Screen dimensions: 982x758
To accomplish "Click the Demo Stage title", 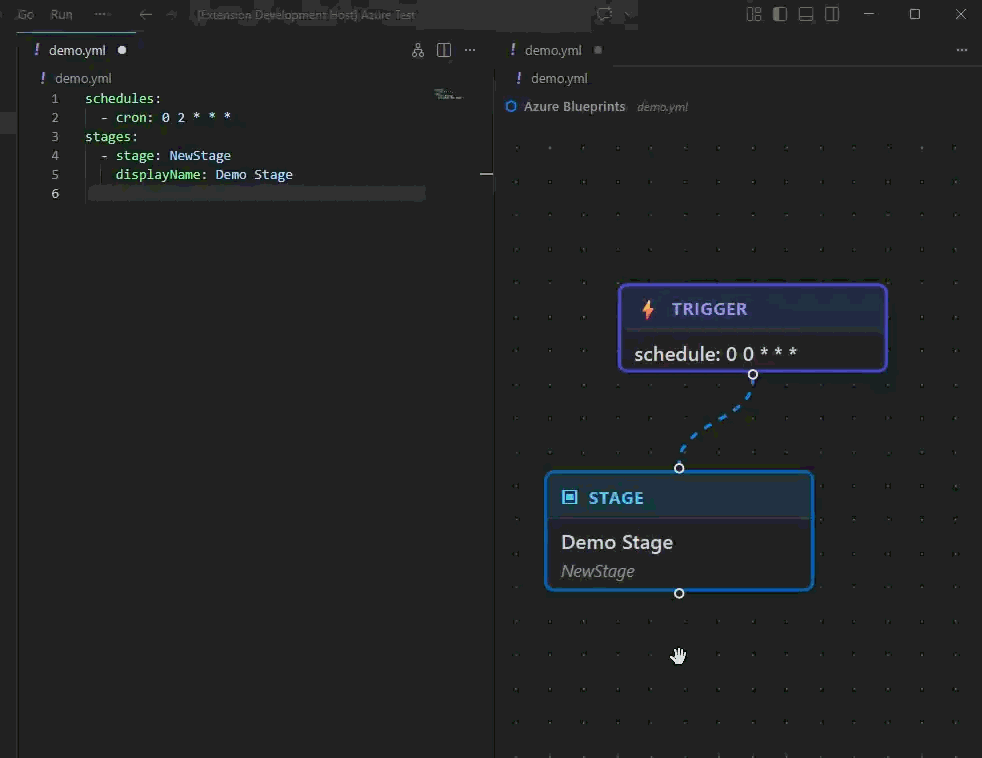I will 617,542.
